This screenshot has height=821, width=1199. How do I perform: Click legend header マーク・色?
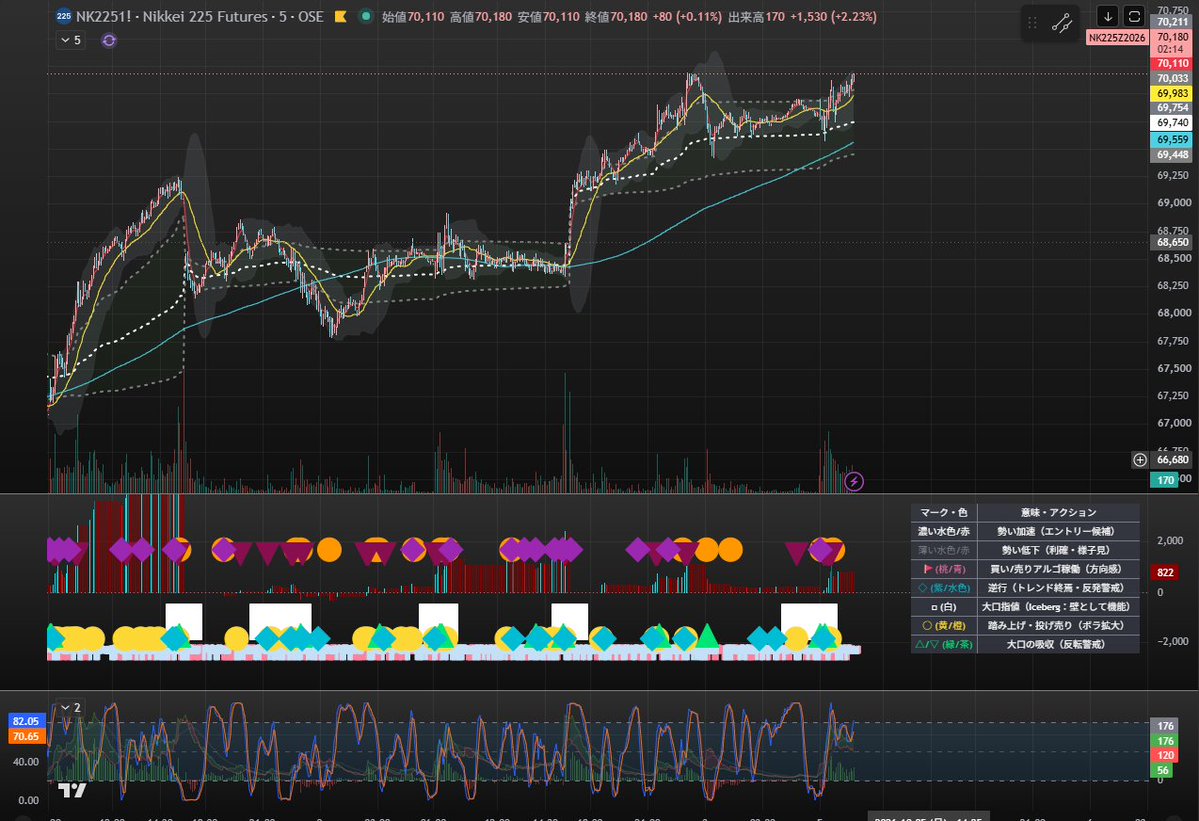click(x=944, y=512)
